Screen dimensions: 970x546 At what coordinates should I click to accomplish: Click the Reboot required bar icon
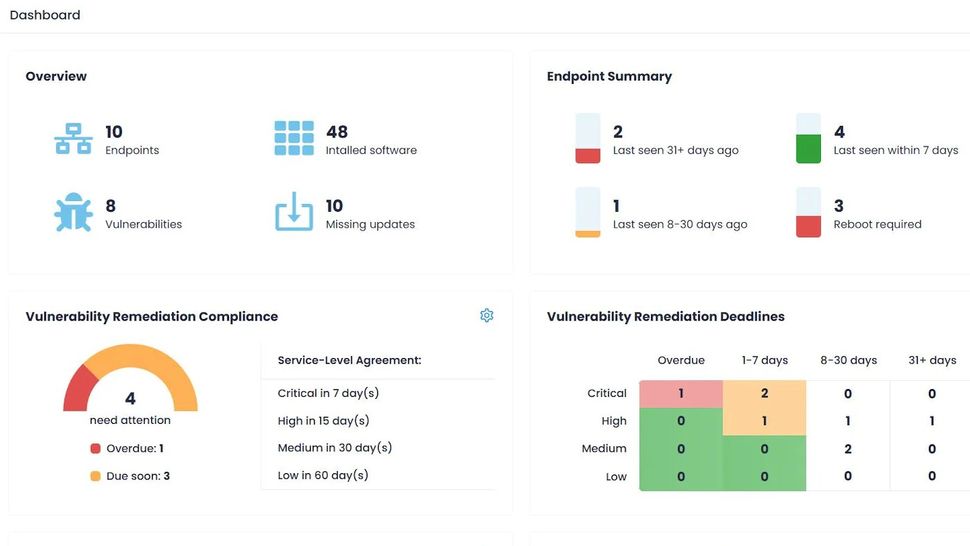click(808, 213)
